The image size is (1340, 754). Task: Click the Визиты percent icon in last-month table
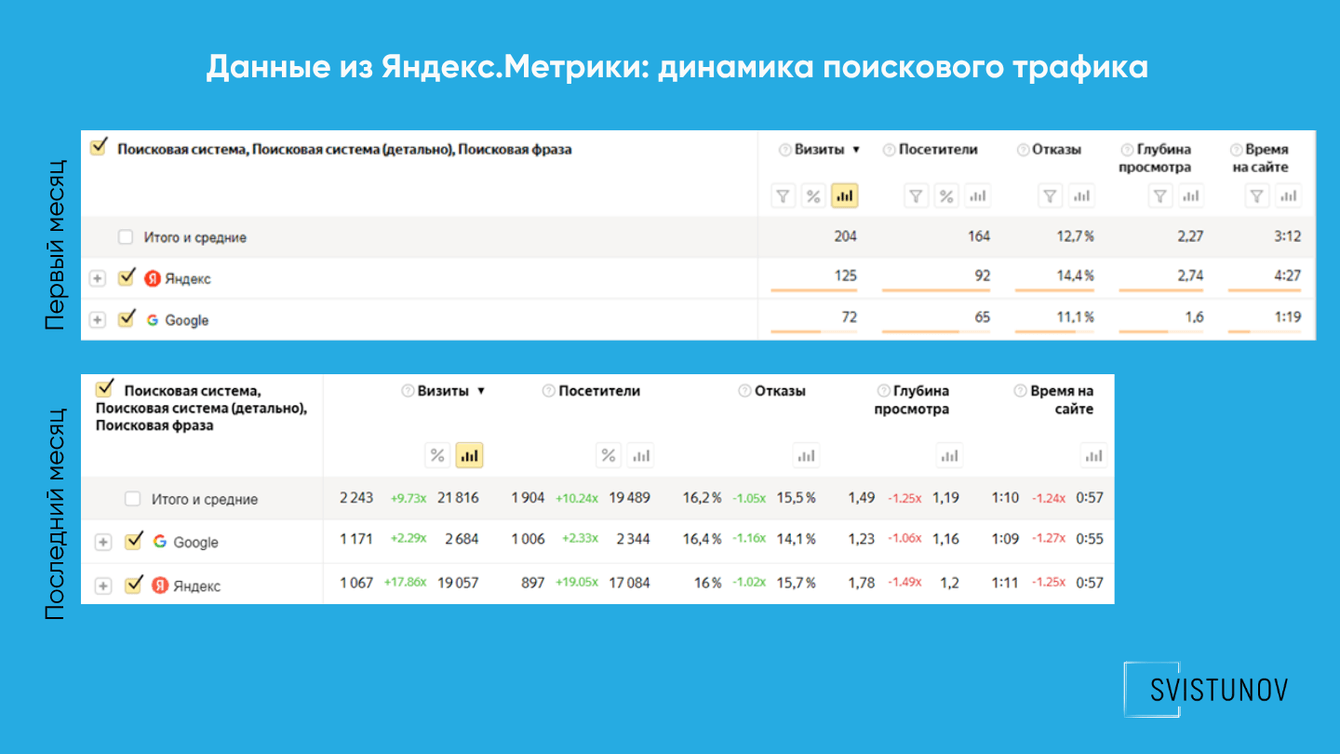pos(437,455)
